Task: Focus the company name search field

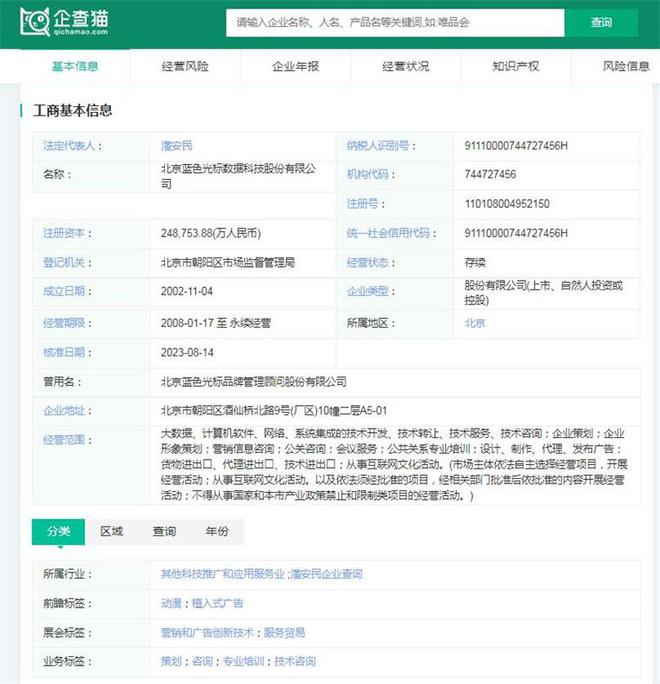Action: tap(395, 23)
